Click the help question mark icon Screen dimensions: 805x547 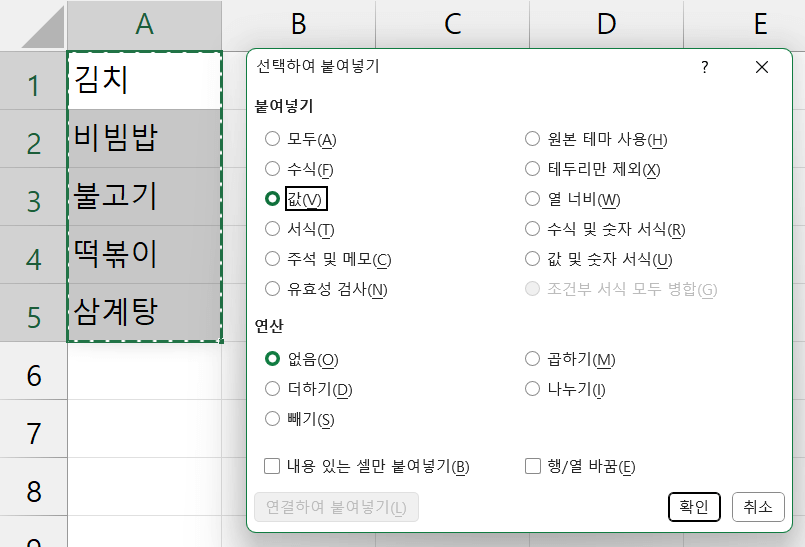coord(705,68)
